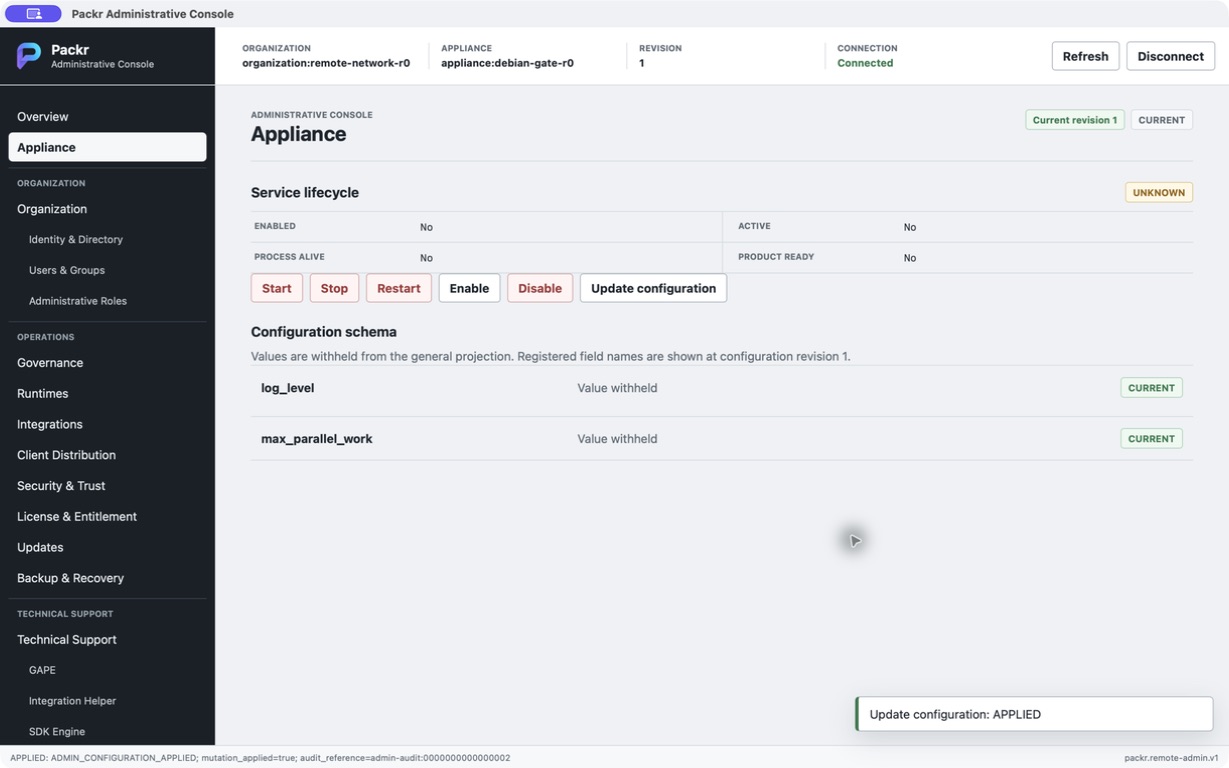
Task: Select the max_parallel_work field name
Action: [x=317, y=439]
